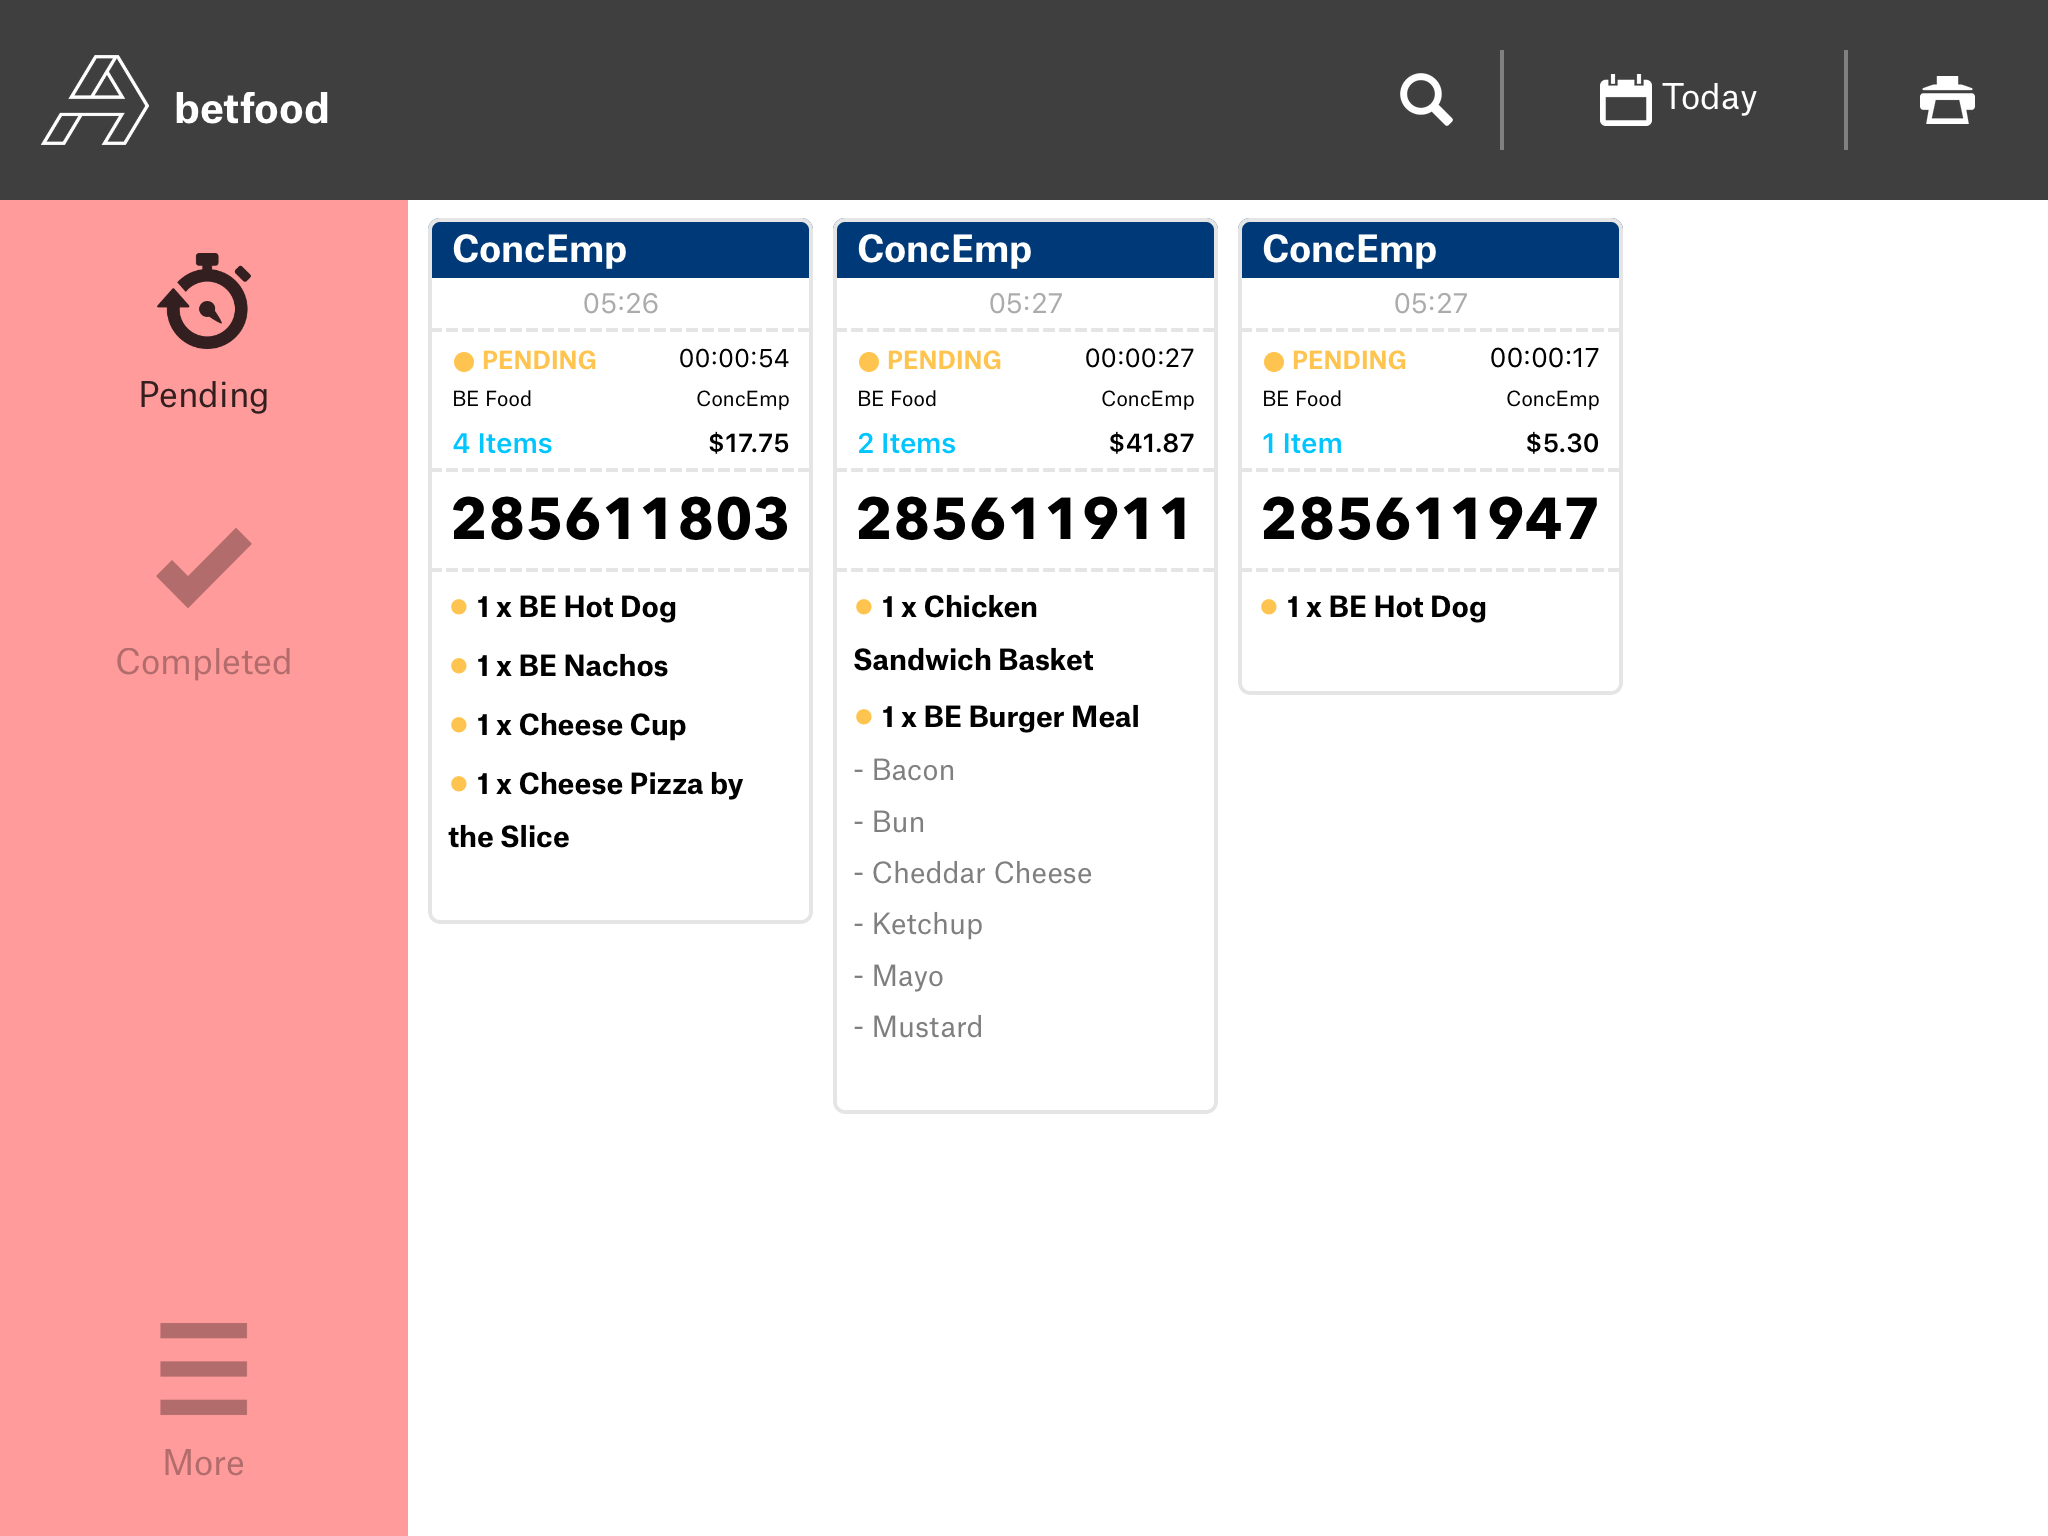Image resolution: width=2048 pixels, height=1536 pixels.
Task: Click the betfood logo icon
Action: click(95, 101)
